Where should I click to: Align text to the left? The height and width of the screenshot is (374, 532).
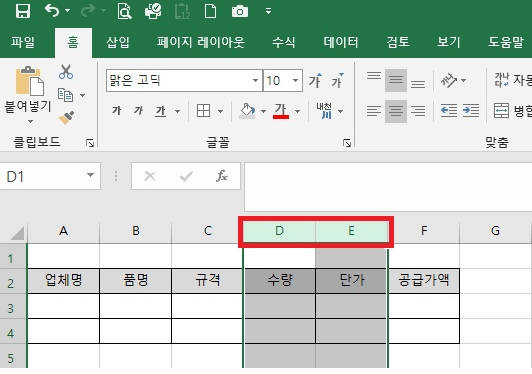pyautogui.click(x=374, y=111)
